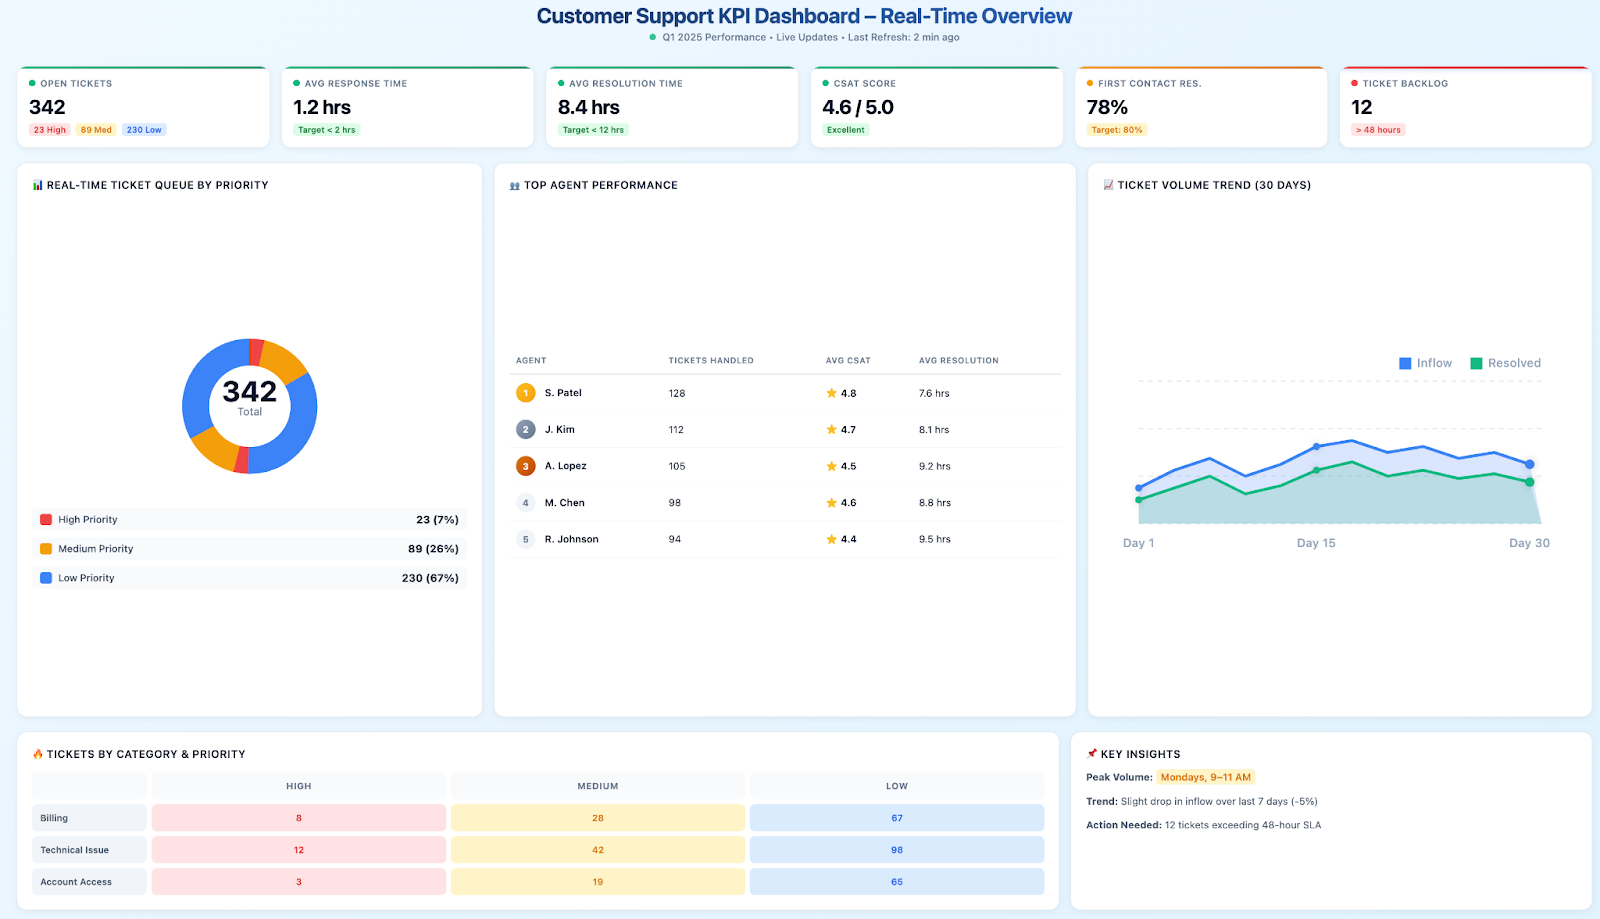
Task: Click the bar chart icon on Ticket Queue panel
Action: click(x=38, y=184)
